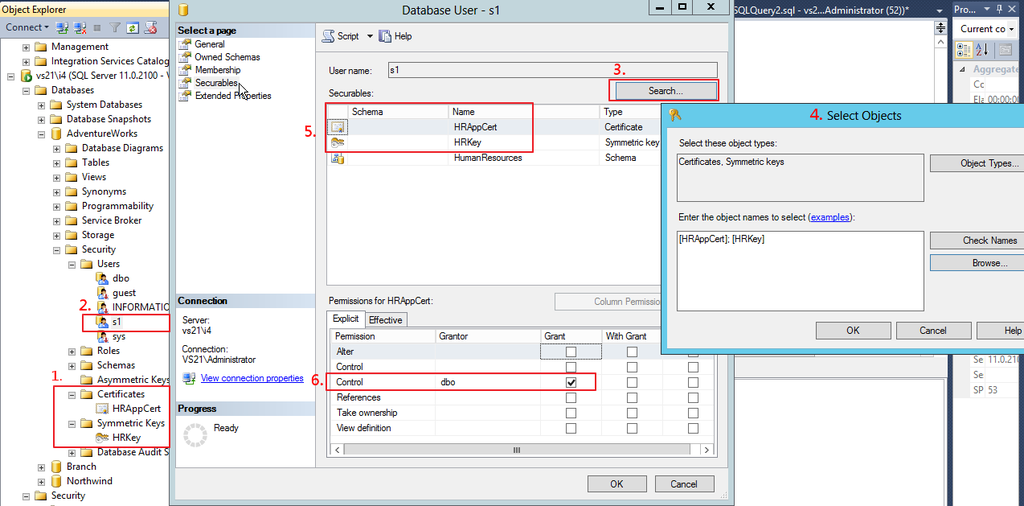Click the HRAppCert row icon in Securables grid
The image size is (1024, 506).
coord(338,127)
